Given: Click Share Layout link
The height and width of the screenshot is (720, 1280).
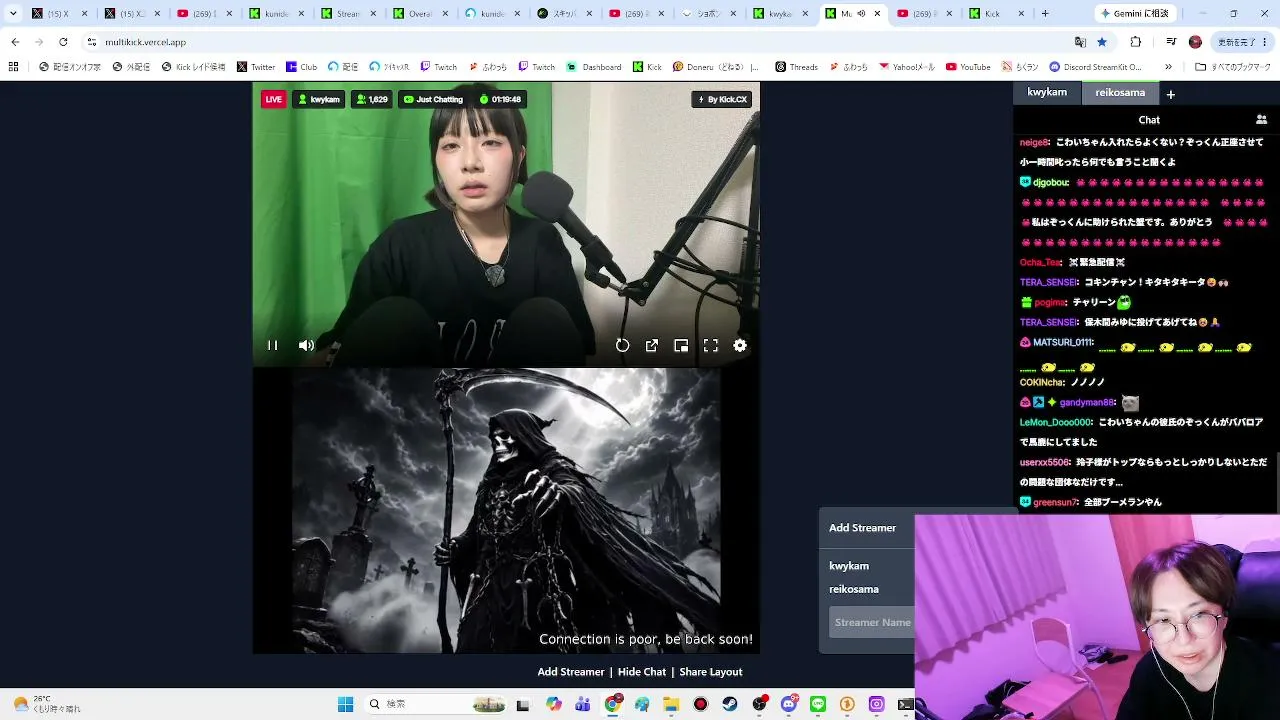Looking at the screenshot, I should click(x=711, y=672).
